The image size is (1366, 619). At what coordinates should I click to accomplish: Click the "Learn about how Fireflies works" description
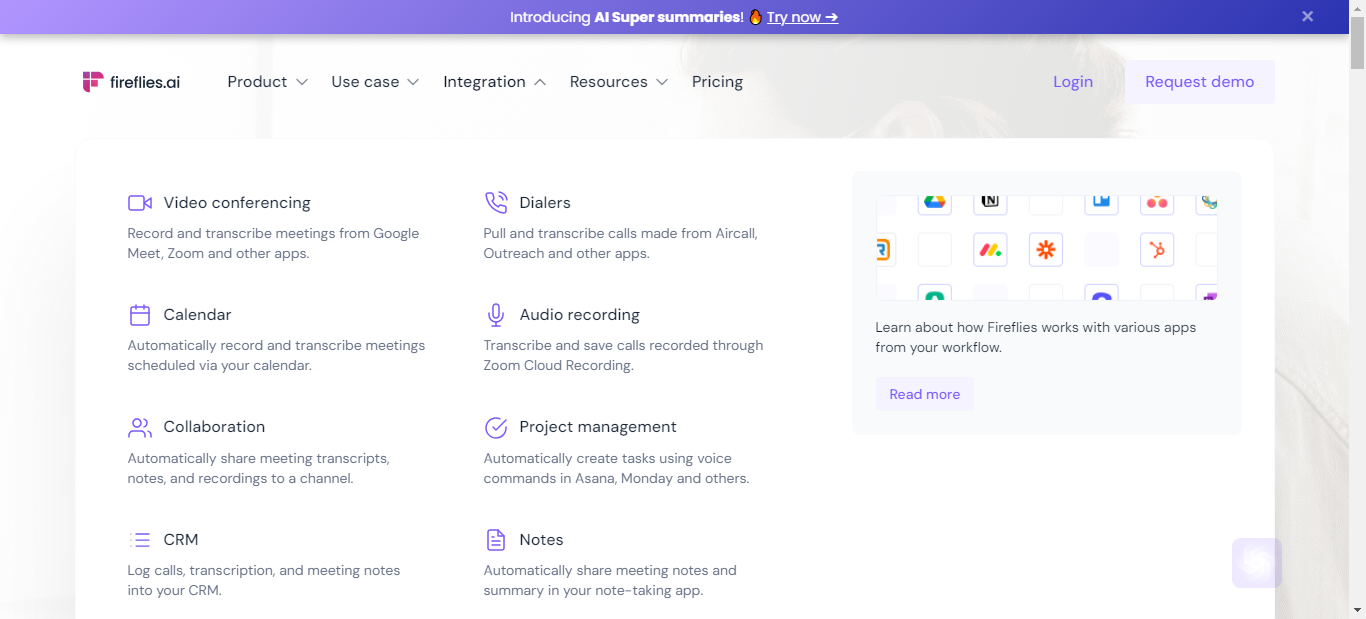(1035, 337)
